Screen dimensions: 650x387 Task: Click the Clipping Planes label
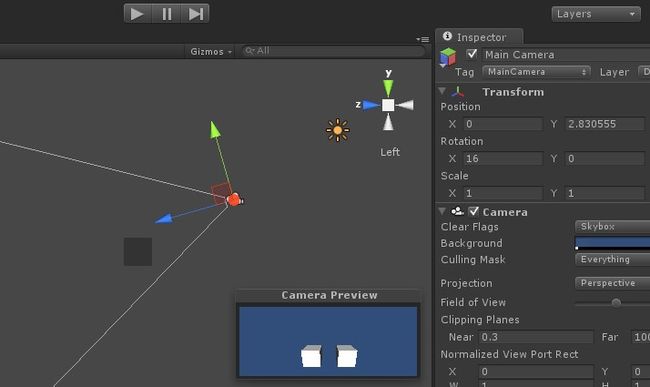[x=480, y=320]
